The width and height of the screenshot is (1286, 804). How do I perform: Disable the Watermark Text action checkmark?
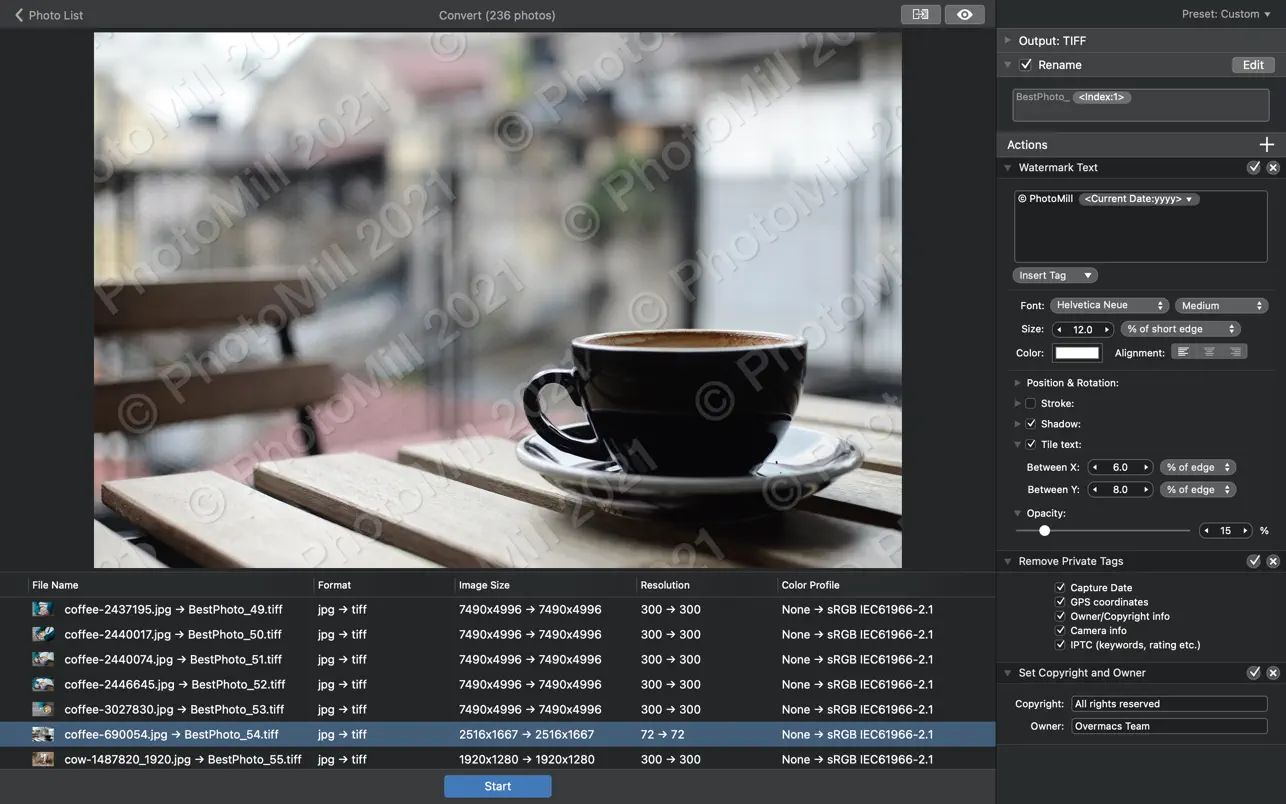point(1253,168)
